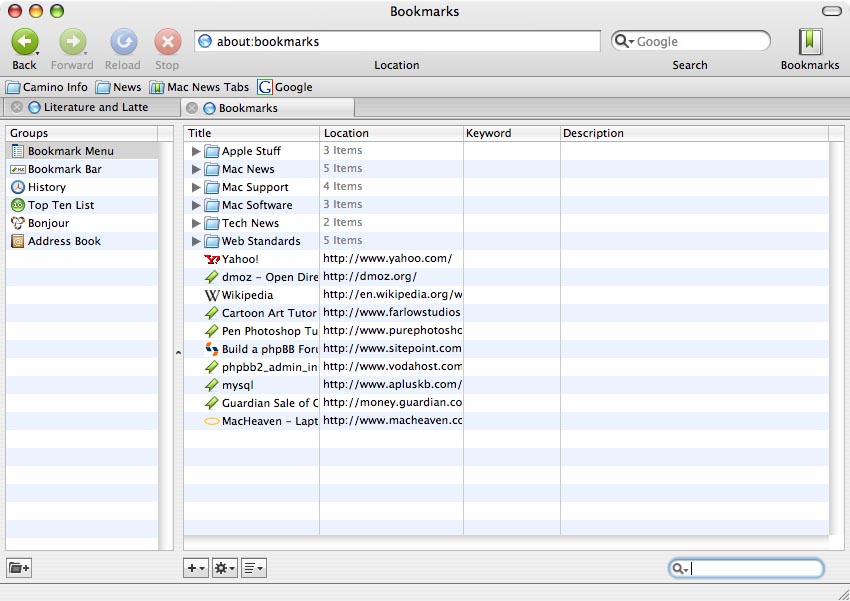
Task: Click the Mac Software folder icon
Action: 211,205
